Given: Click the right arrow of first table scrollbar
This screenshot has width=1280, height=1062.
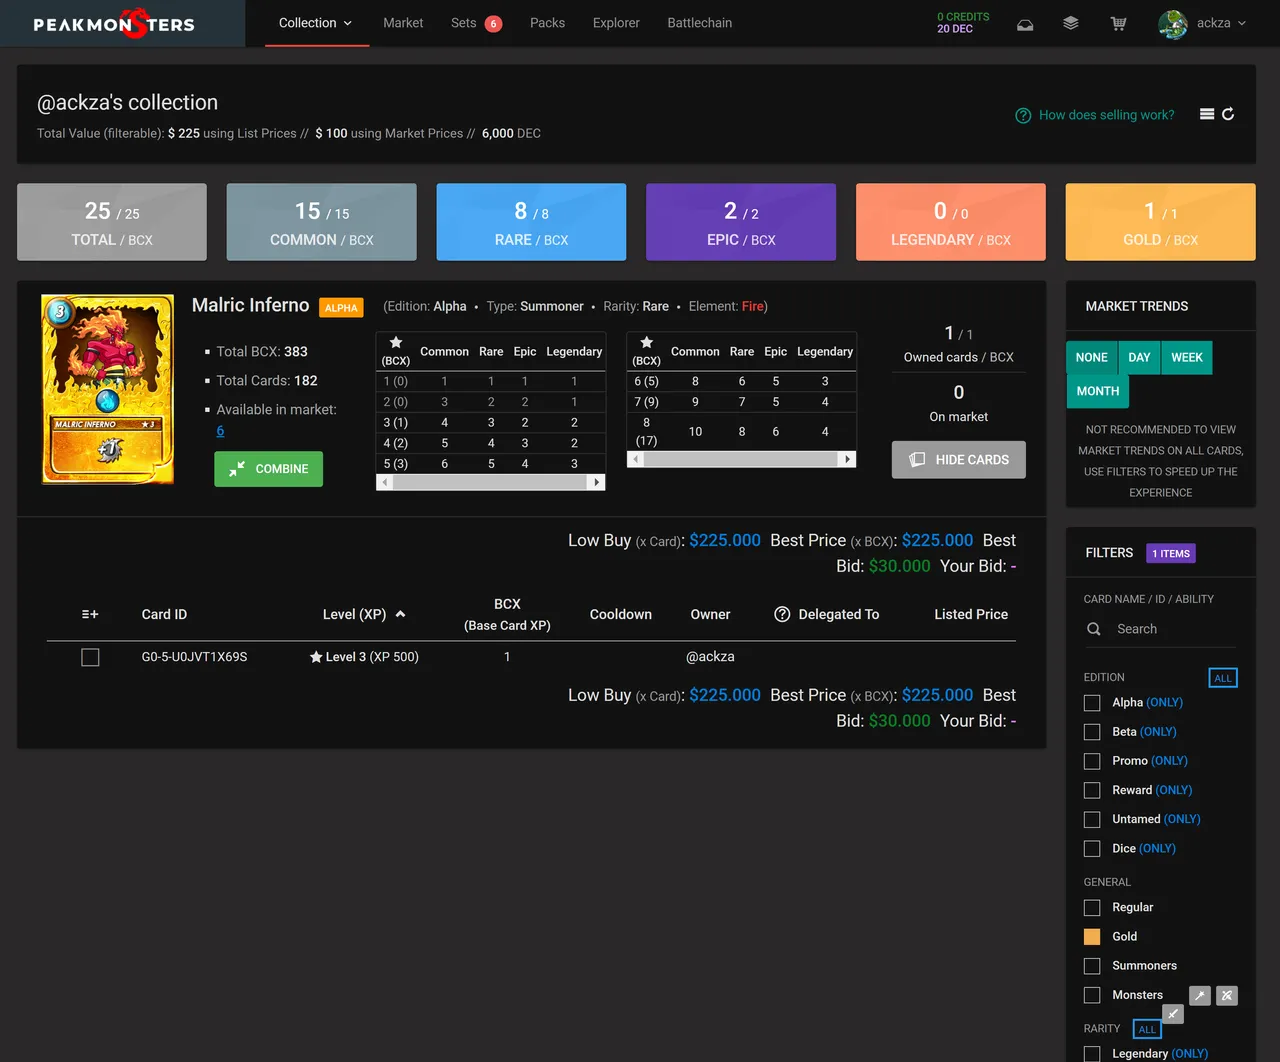Looking at the screenshot, I should pyautogui.click(x=597, y=482).
